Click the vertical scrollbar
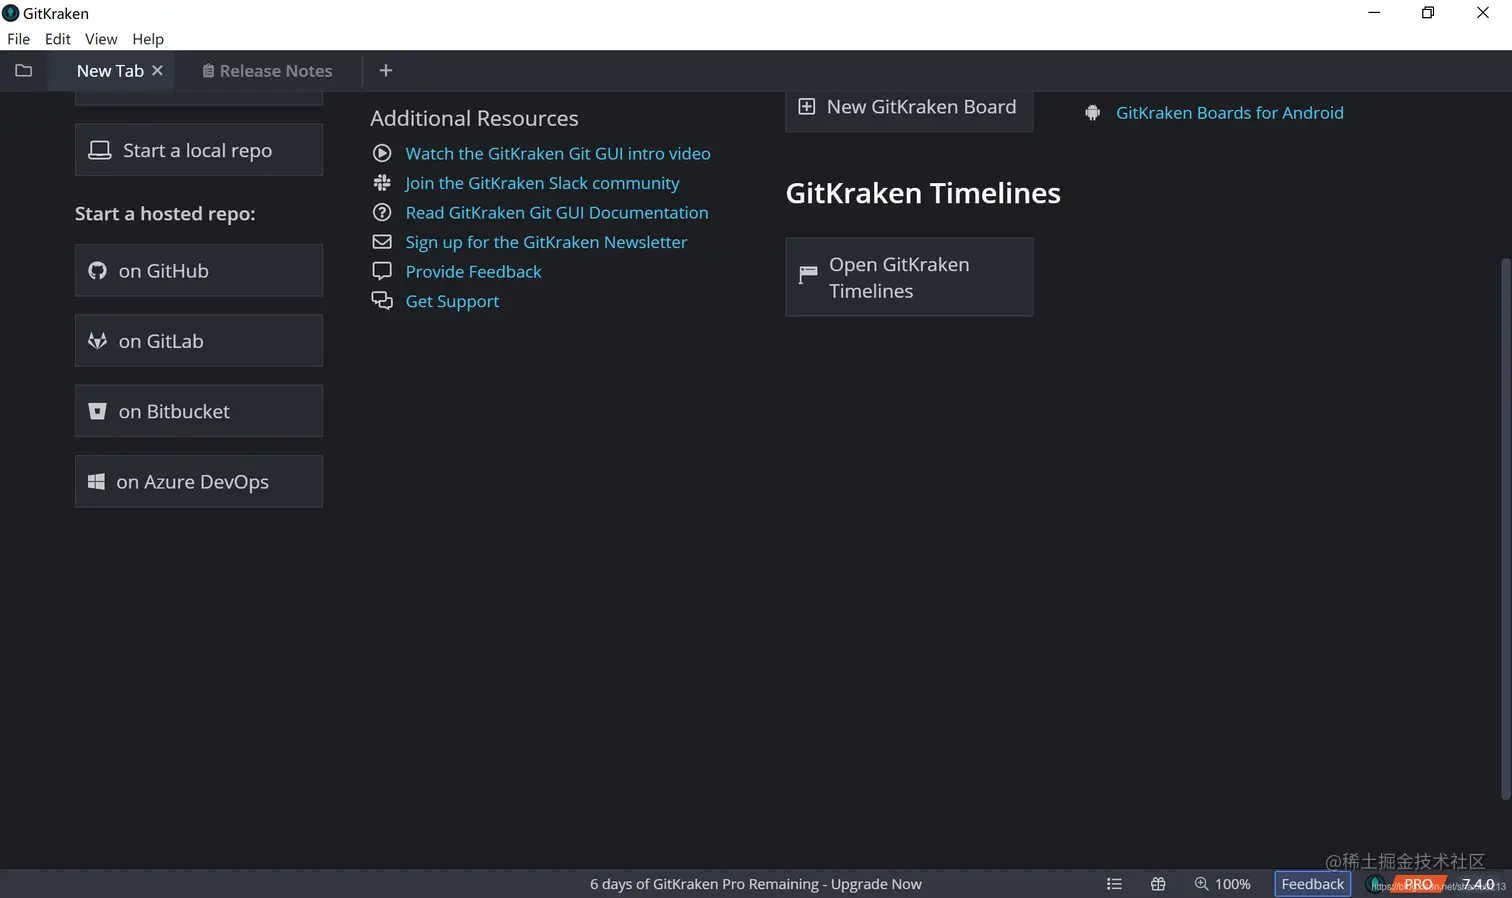 (1505, 529)
